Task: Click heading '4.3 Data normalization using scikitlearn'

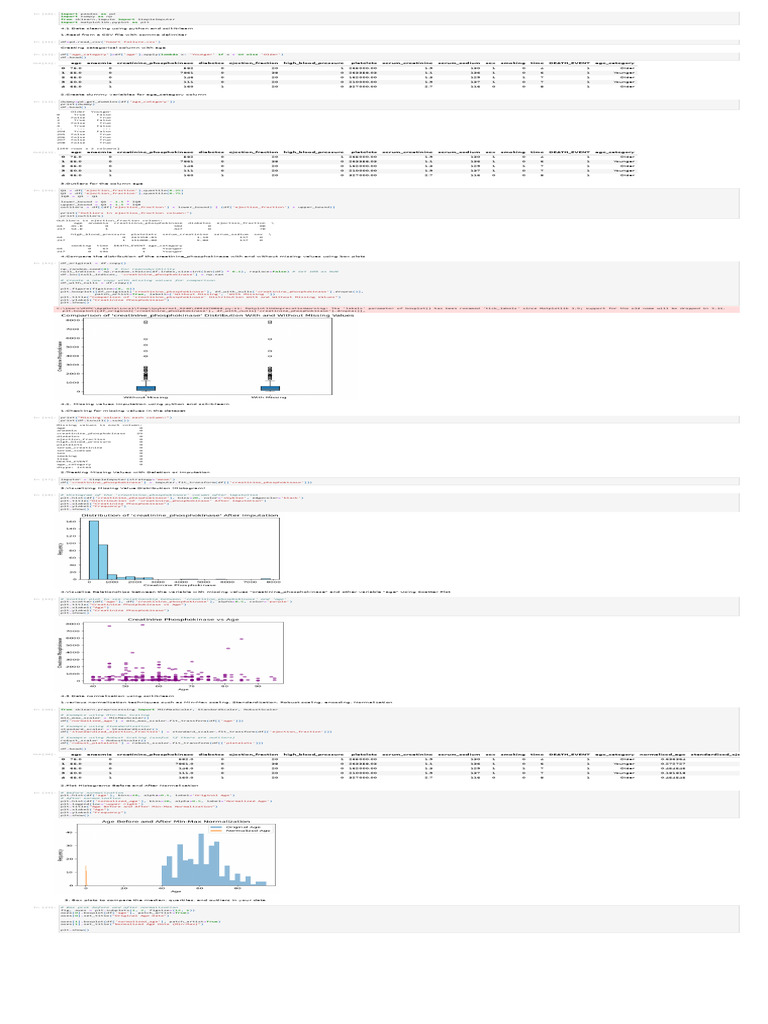Action: coord(118,696)
